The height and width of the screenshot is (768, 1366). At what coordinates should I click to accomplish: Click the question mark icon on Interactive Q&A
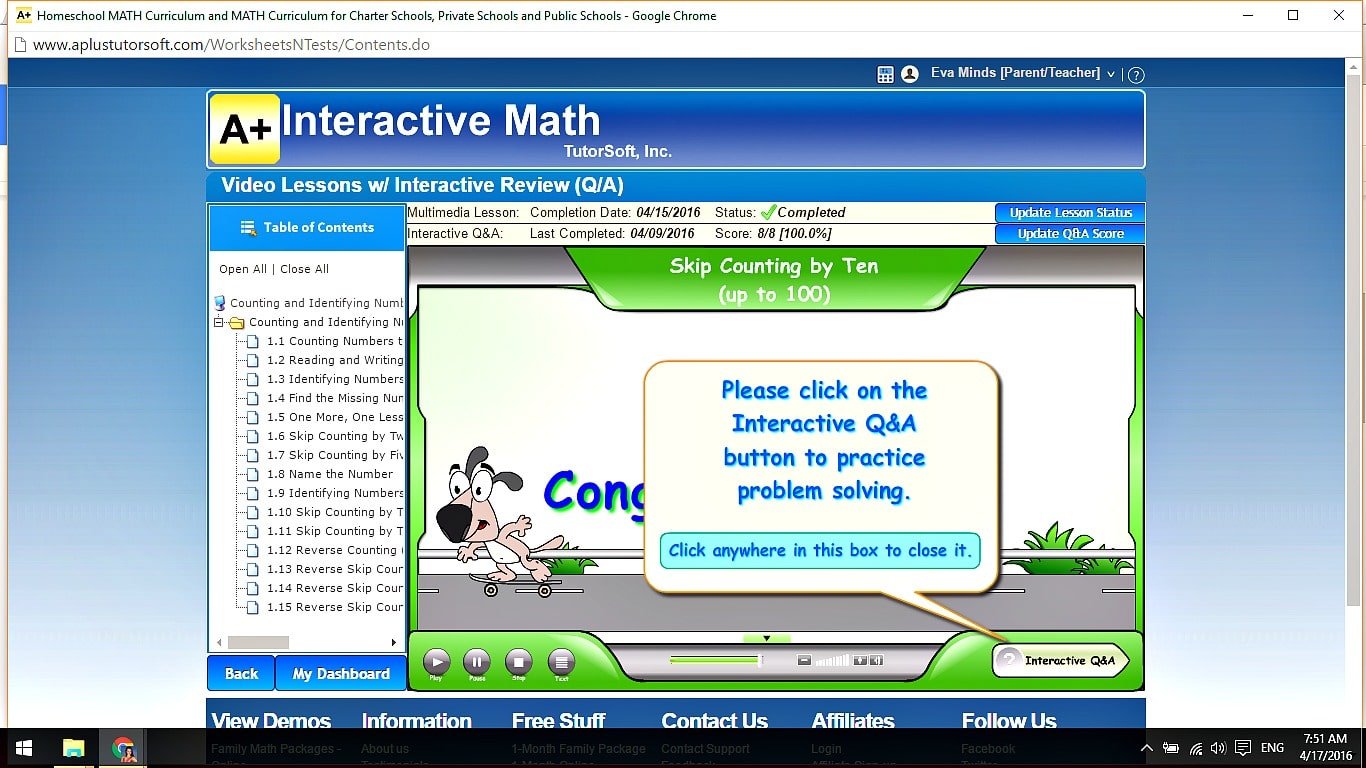1009,660
